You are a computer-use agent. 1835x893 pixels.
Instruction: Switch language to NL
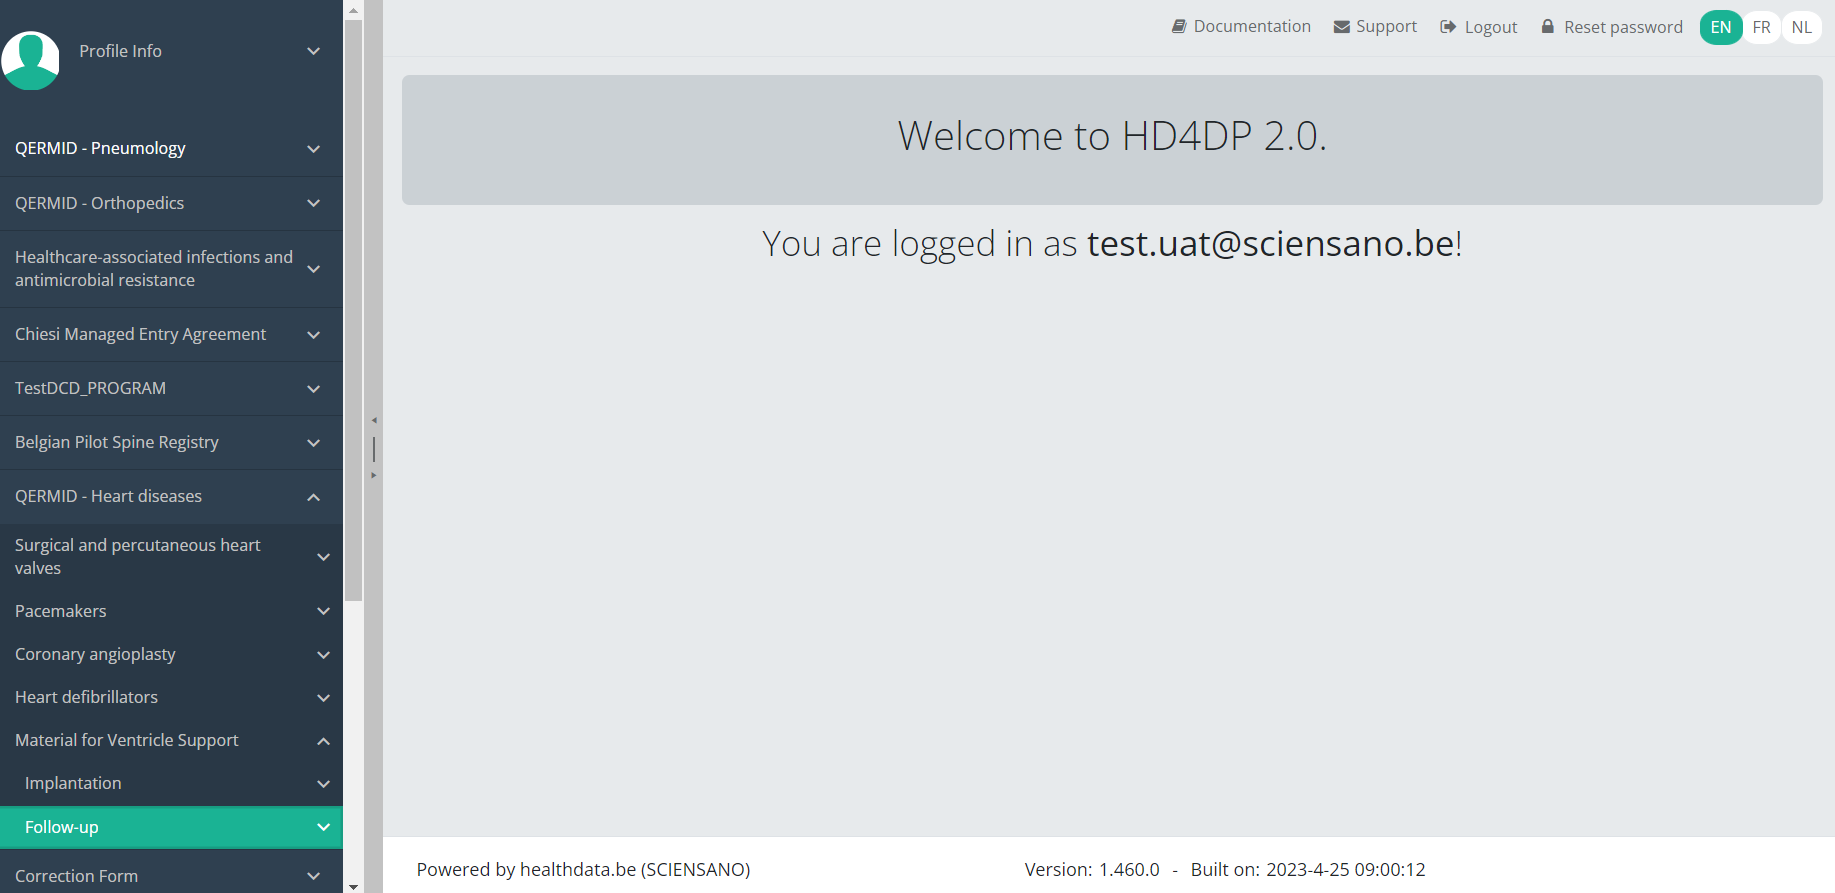tap(1802, 27)
